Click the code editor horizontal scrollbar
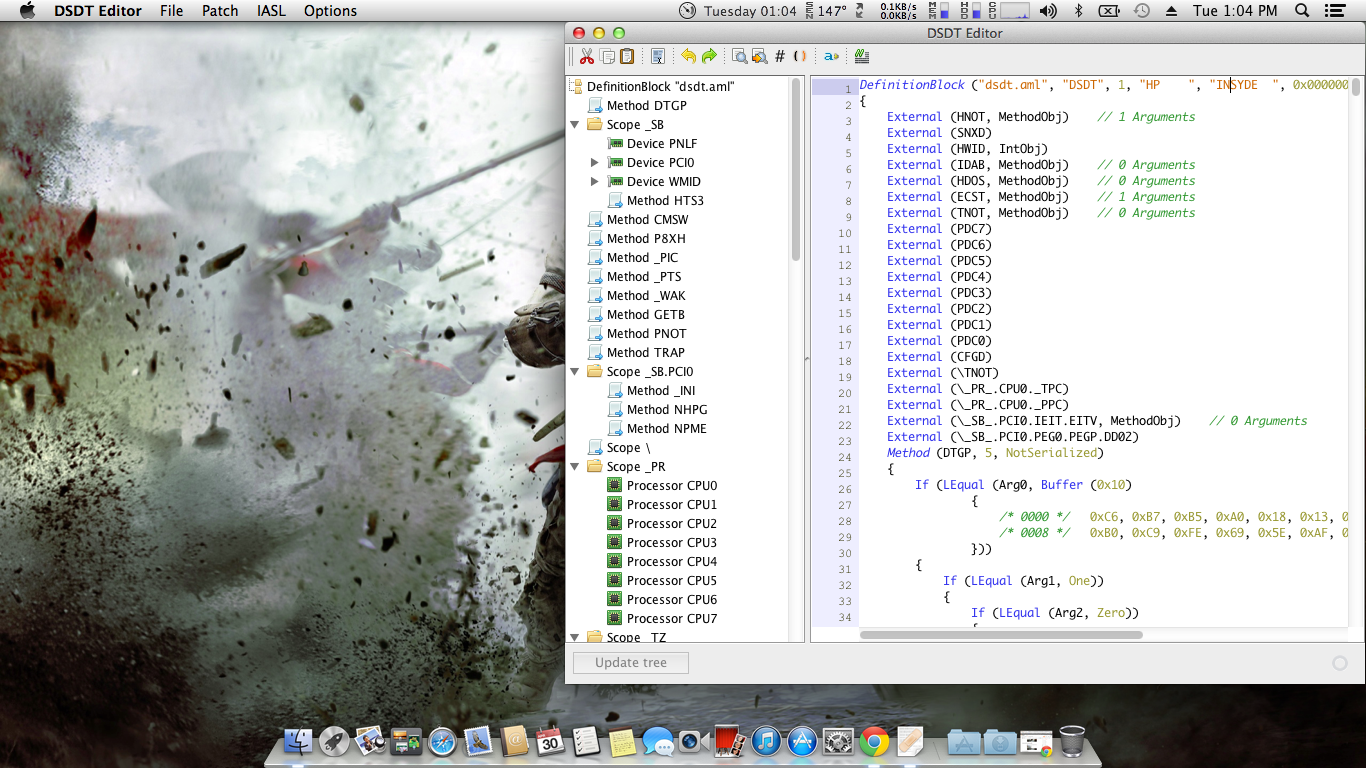The width and height of the screenshot is (1366, 768). point(1001,634)
